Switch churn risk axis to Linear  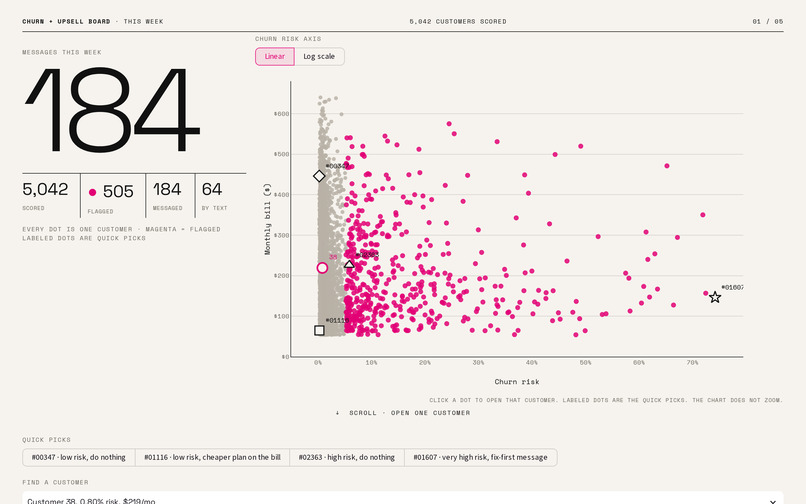tap(274, 57)
